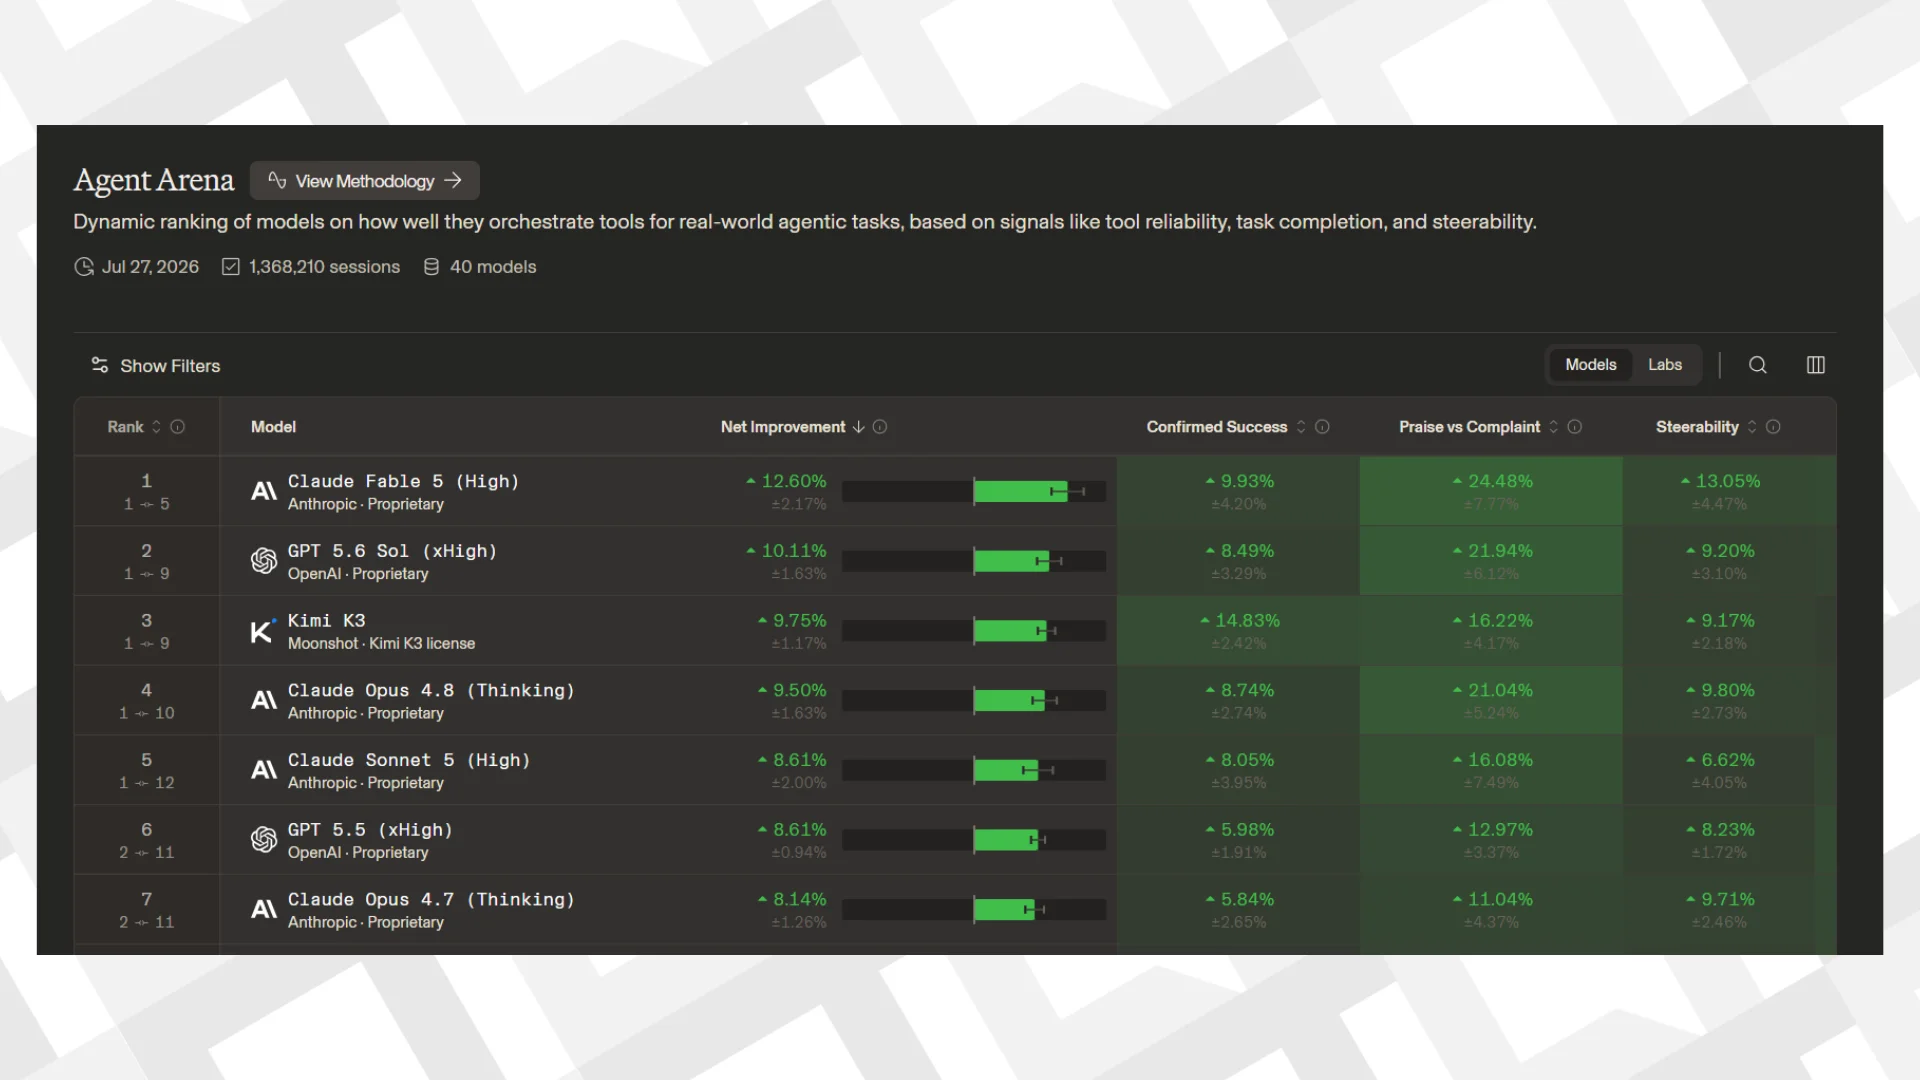Toggle Net Improvement descending sort arrow
This screenshot has height=1080, width=1920.
[858, 427]
